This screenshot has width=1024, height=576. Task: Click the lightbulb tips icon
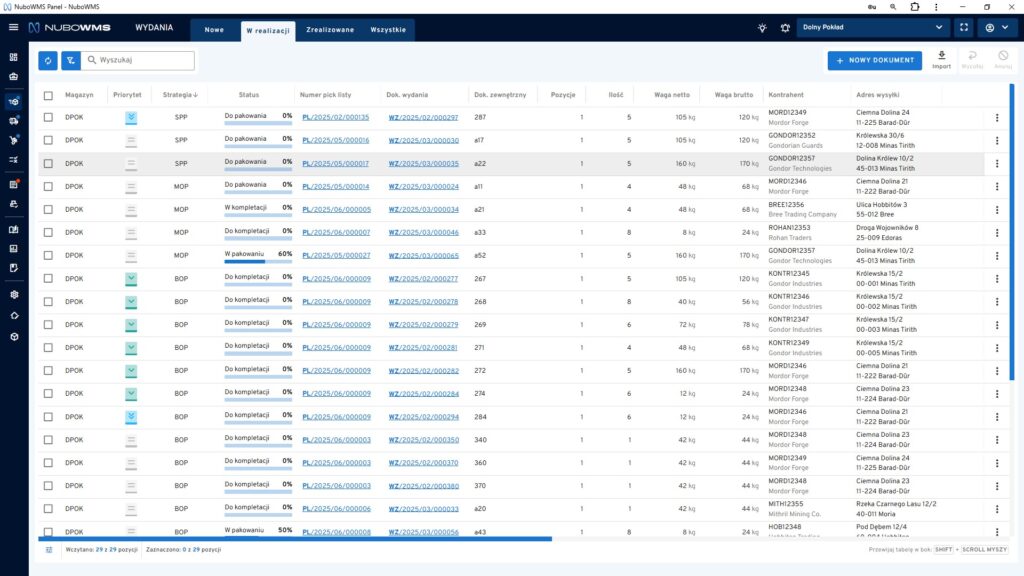coord(762,28)
